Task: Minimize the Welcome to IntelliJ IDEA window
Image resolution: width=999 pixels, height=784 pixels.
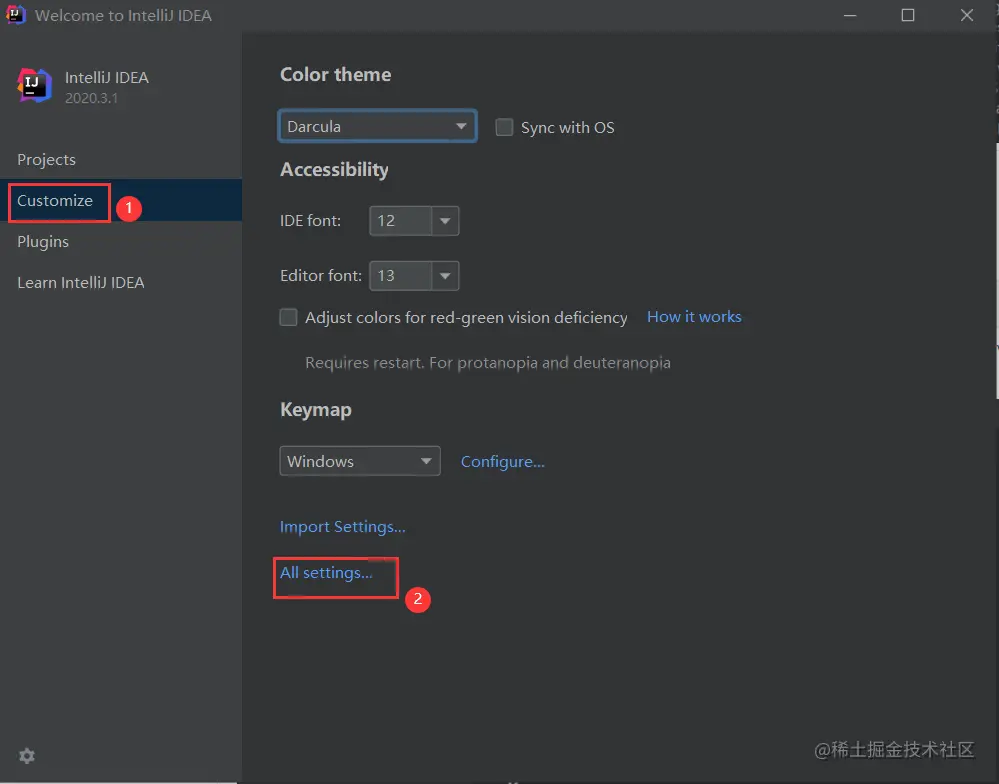Action: click(x=849, y=15)
